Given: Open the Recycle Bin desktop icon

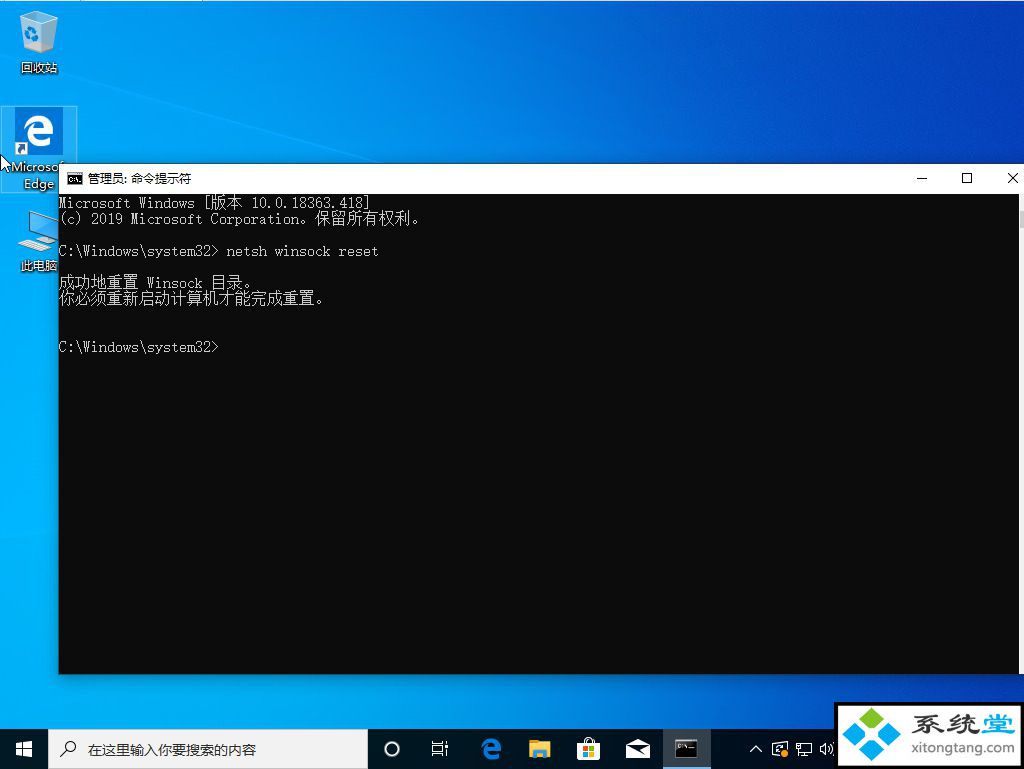Looking at the screenshot, I should pyautogui.click(x=39, y=41).
